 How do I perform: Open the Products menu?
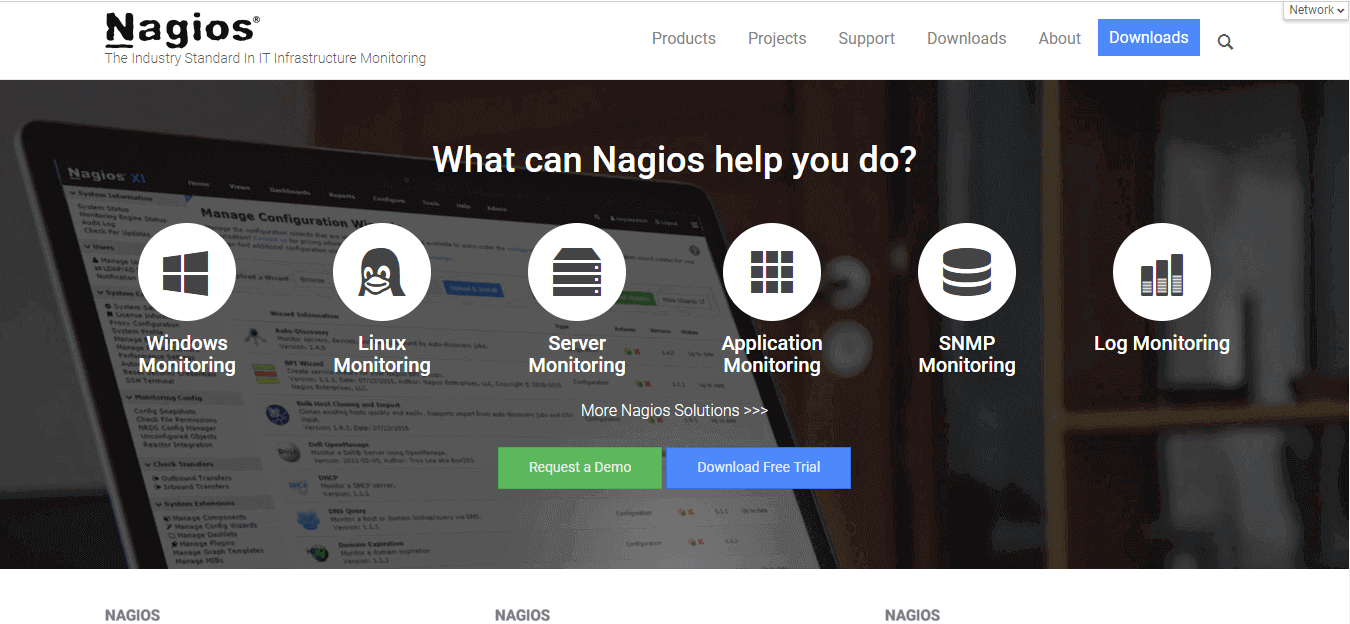pos(683,38)
